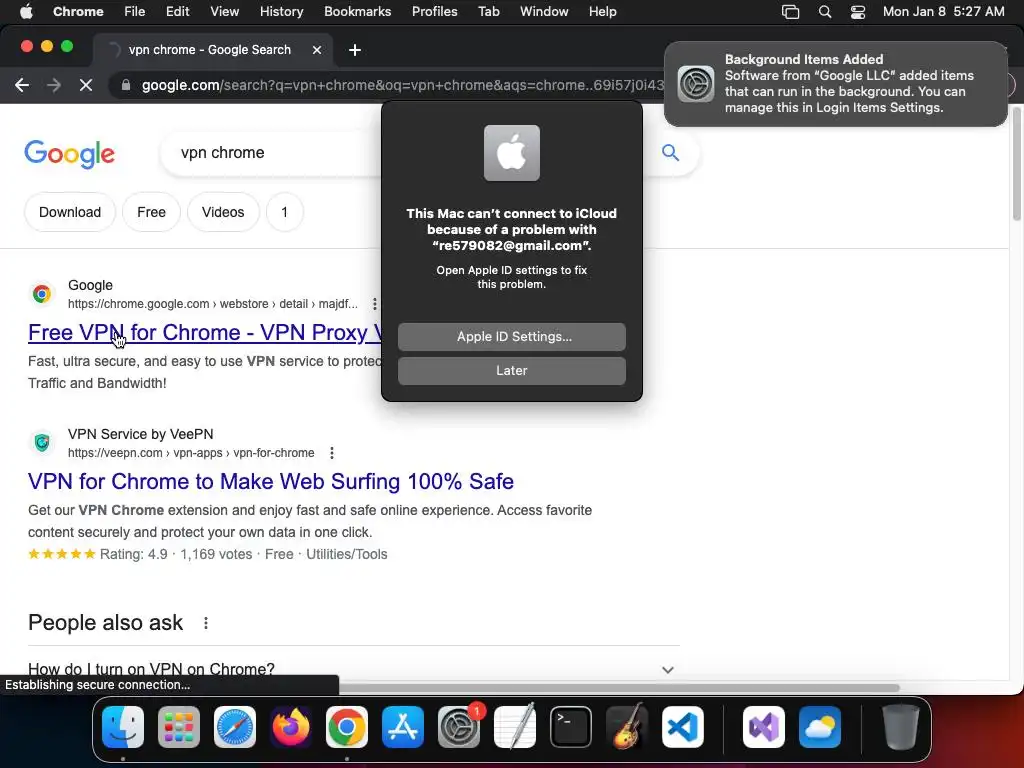Filter results with Free chip
Image resolution: width=1024 pixels, height=768 pixels.
pyautogui.click(x=151, y=212)
